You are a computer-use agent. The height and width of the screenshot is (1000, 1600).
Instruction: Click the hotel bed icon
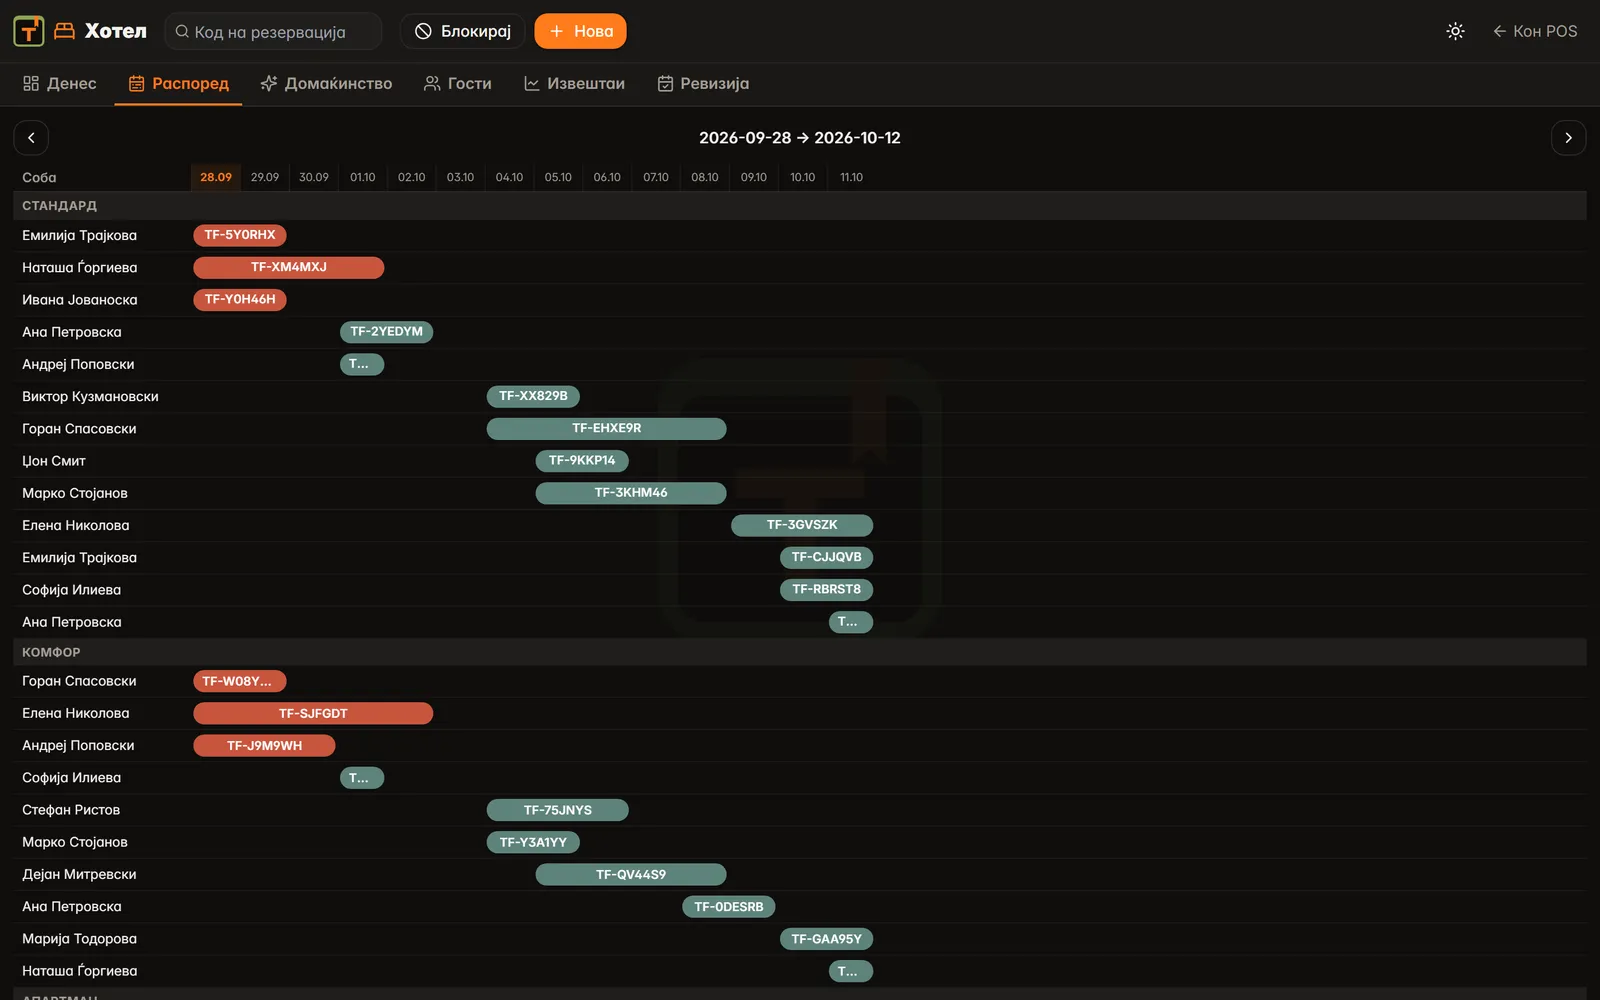(x=64, y=31)
